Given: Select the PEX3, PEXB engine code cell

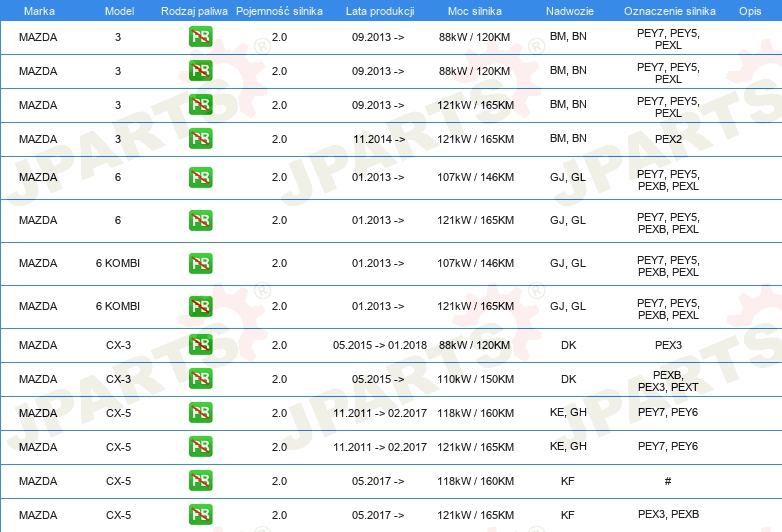Looking at the screenshot, I should tap(668, 514).
